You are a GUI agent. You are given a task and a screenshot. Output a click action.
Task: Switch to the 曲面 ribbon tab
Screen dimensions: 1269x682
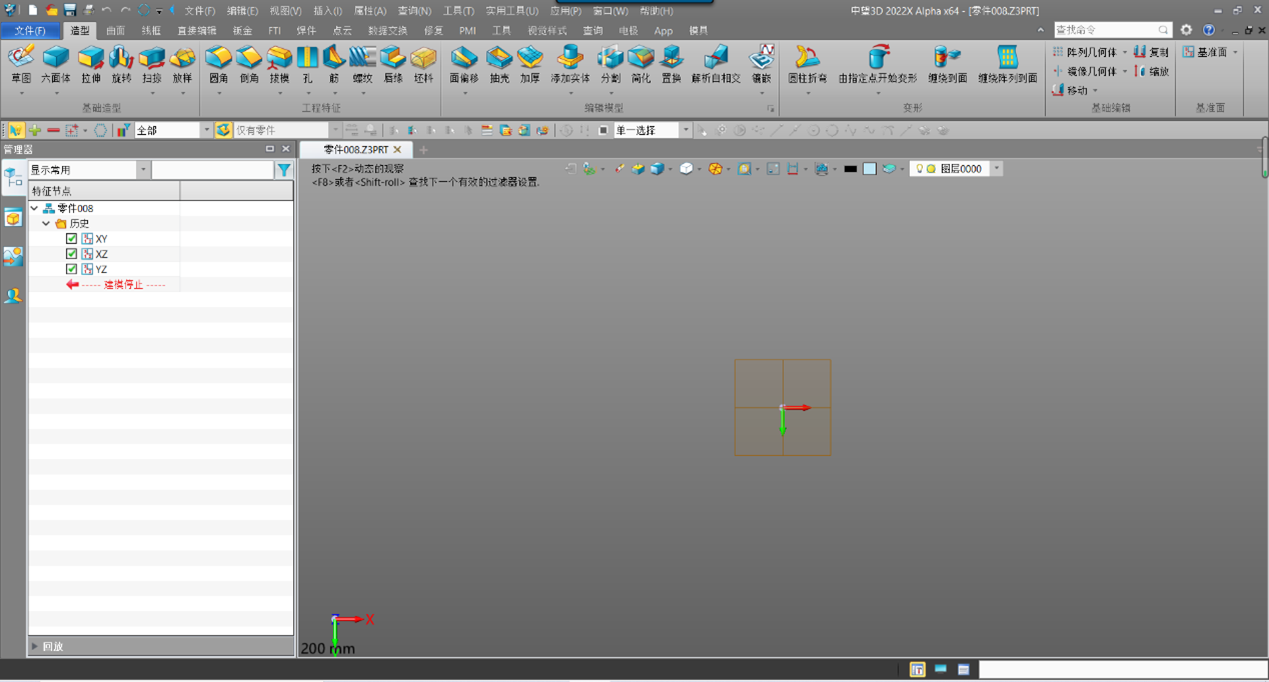pos(115,31)
